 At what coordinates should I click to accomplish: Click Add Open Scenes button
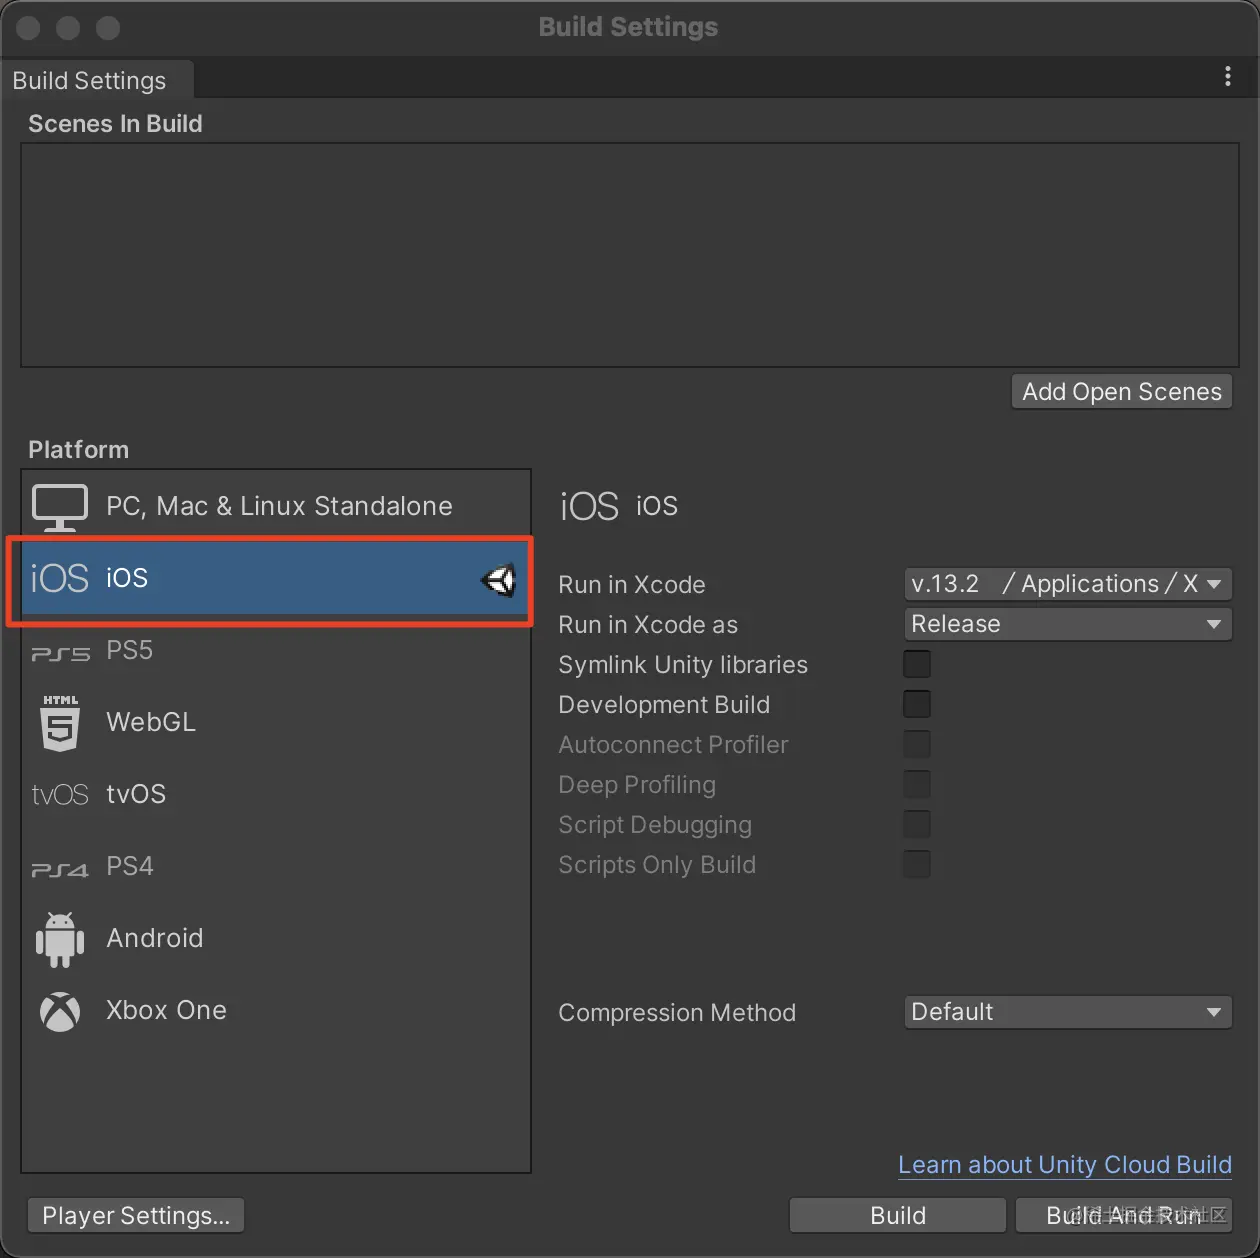coord(1122,392)
